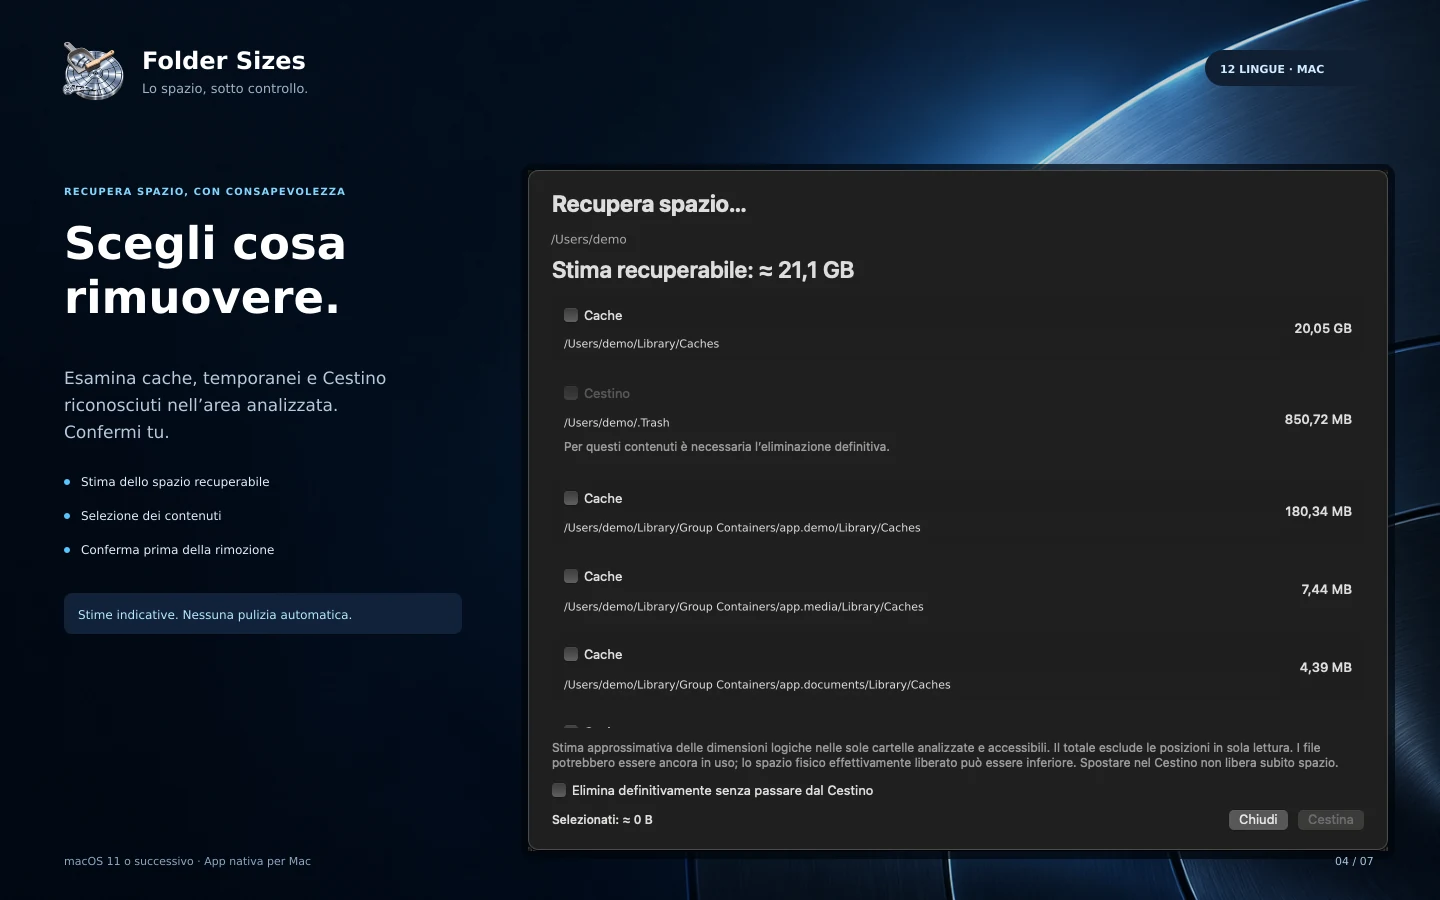
Task: Click the app.demo/Library/Caches path text
Action: click(742, 528)
